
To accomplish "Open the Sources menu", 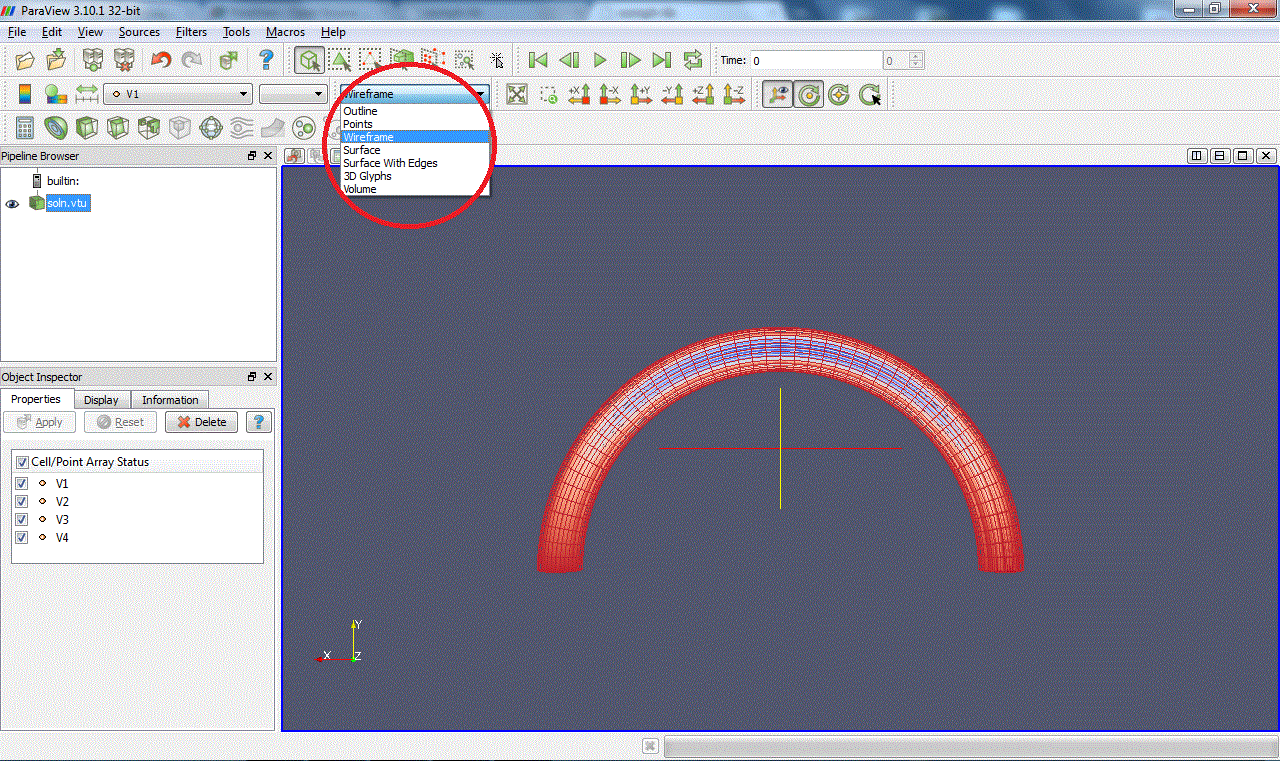I will [x=139, y=32].
